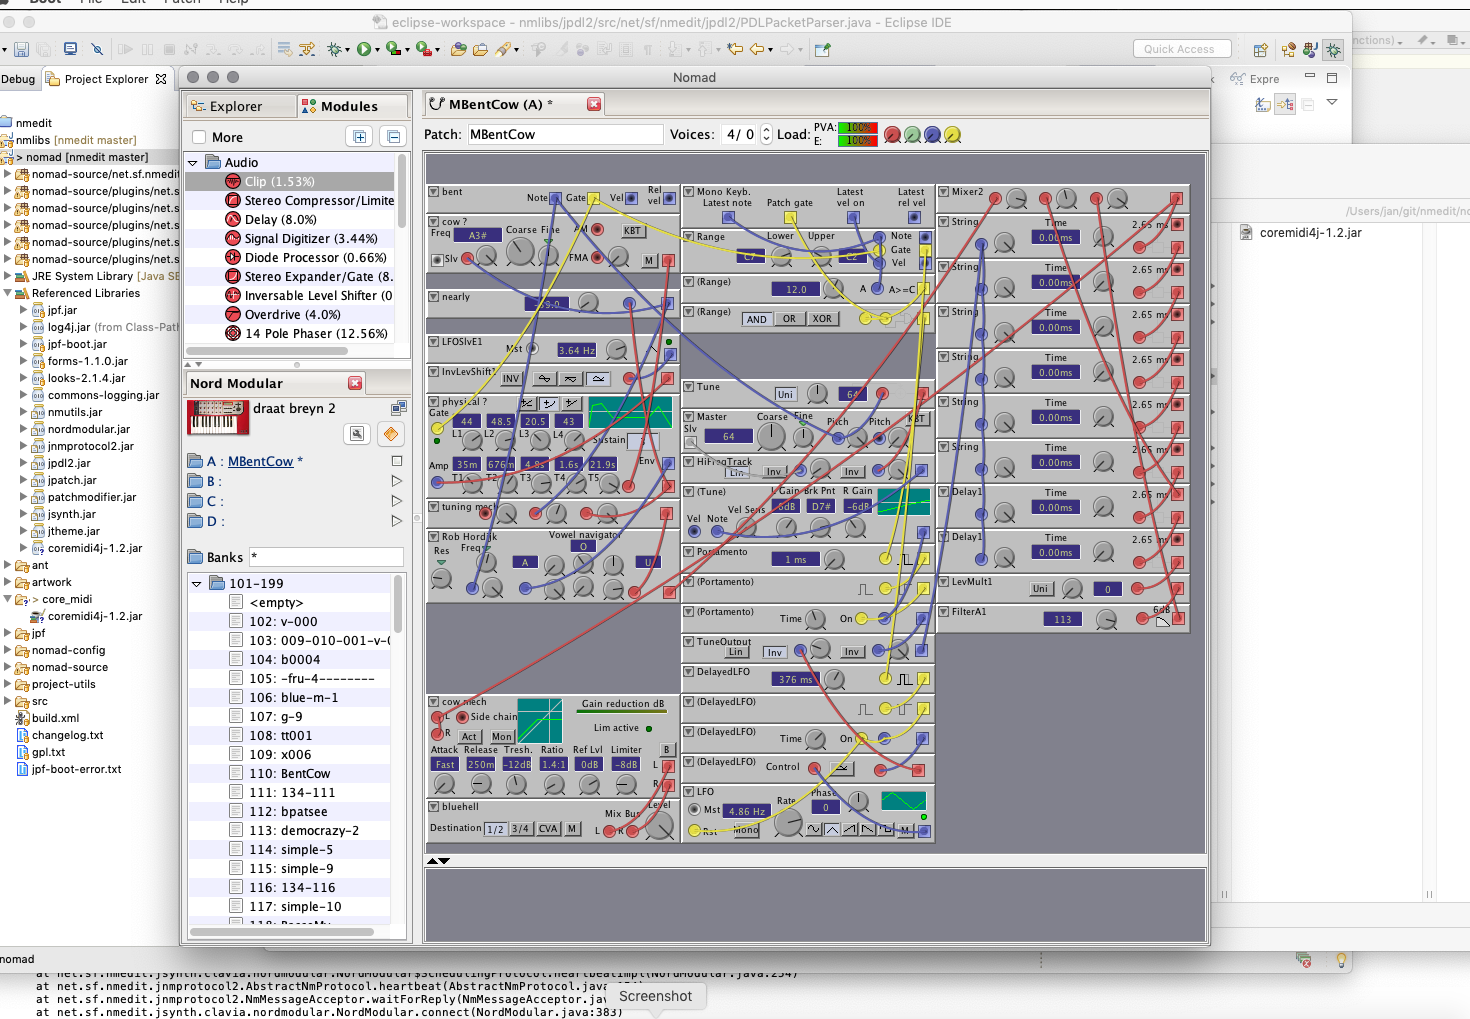Click the Skip All Breakpoints icon

tap(97, 49)
